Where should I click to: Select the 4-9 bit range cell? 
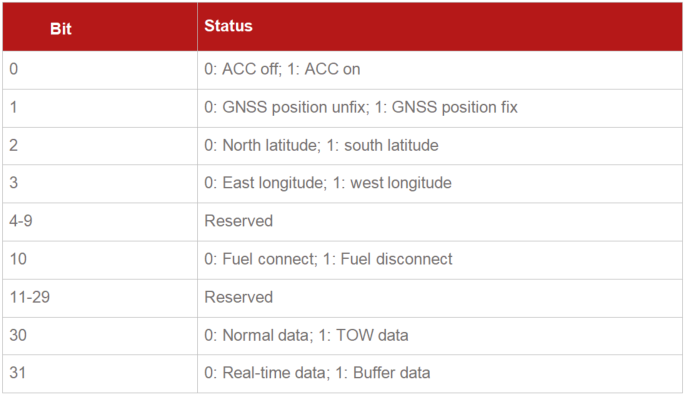(x=100, y=222)
